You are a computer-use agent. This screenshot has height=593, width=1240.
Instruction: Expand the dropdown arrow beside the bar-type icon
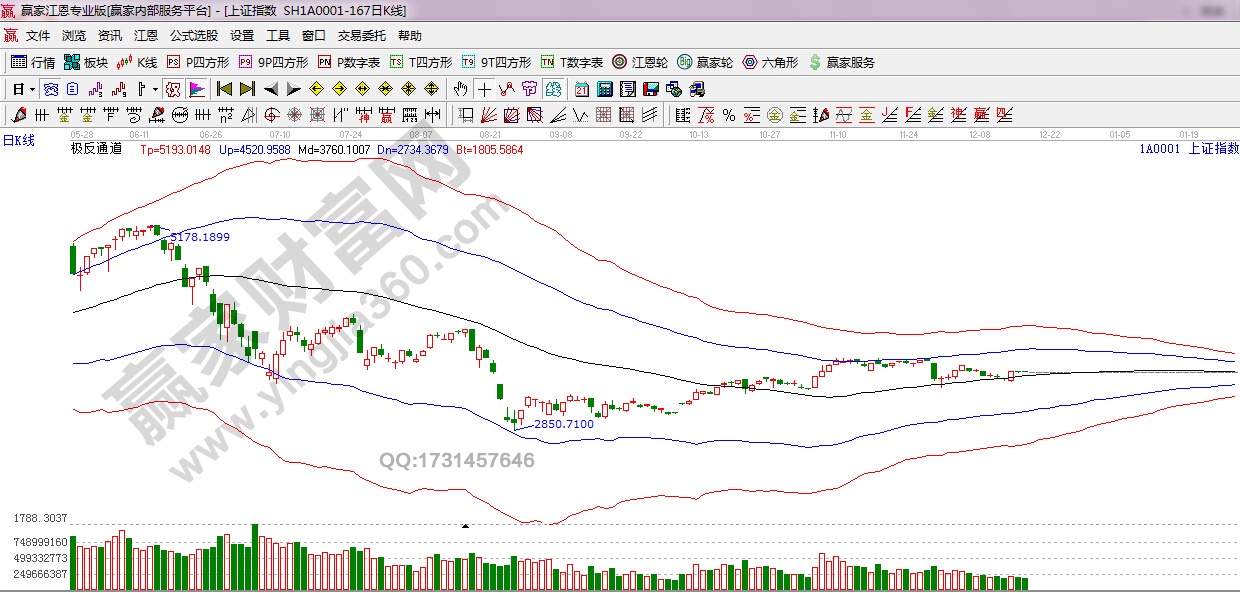click(155, 89)
